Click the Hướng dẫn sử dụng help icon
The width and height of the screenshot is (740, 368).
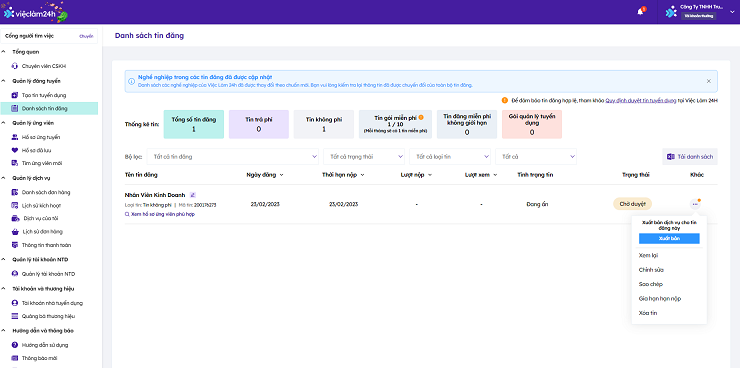[15, 345]
